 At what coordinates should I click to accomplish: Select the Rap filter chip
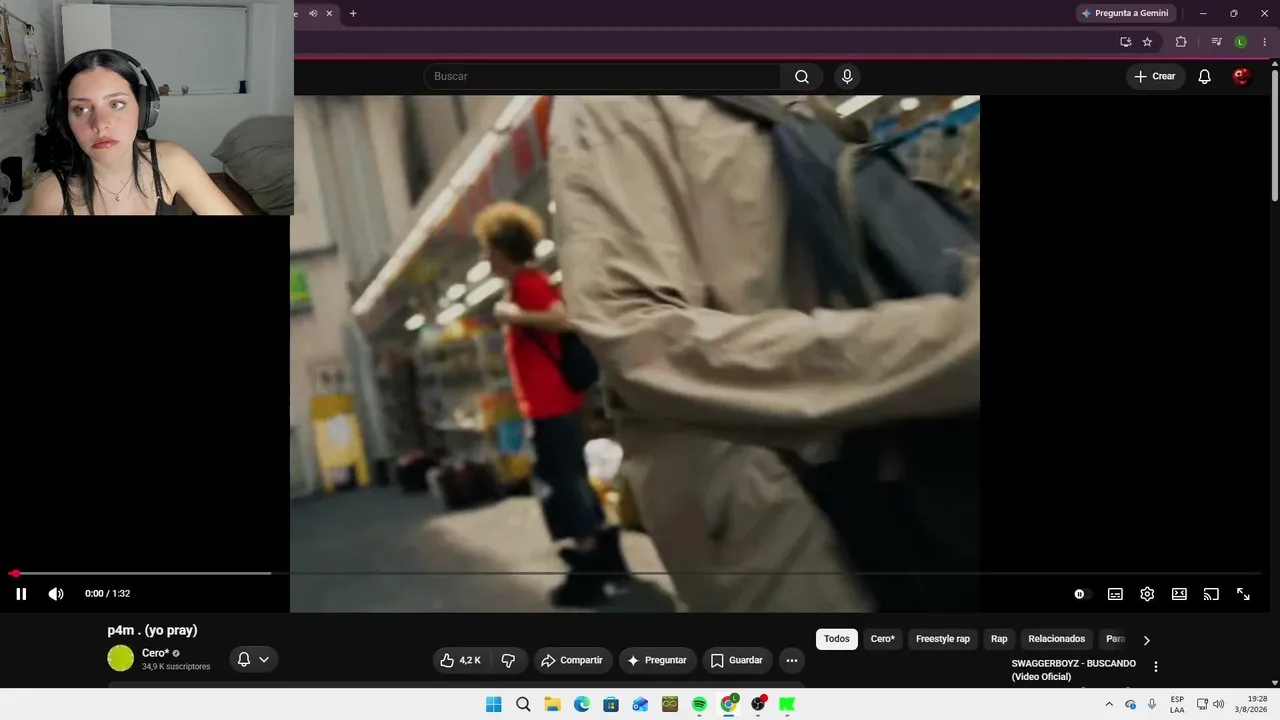999,639
